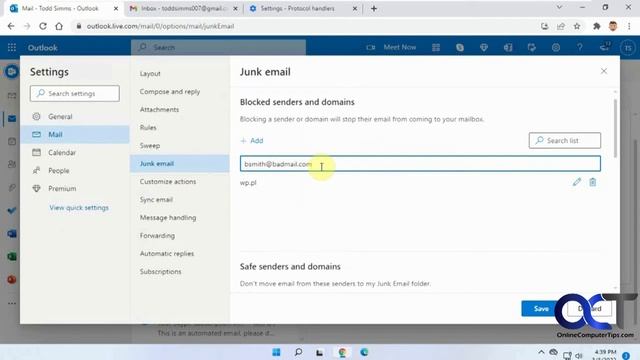
Task: Open the Premium settings category
Action: [x=75, y=188]
